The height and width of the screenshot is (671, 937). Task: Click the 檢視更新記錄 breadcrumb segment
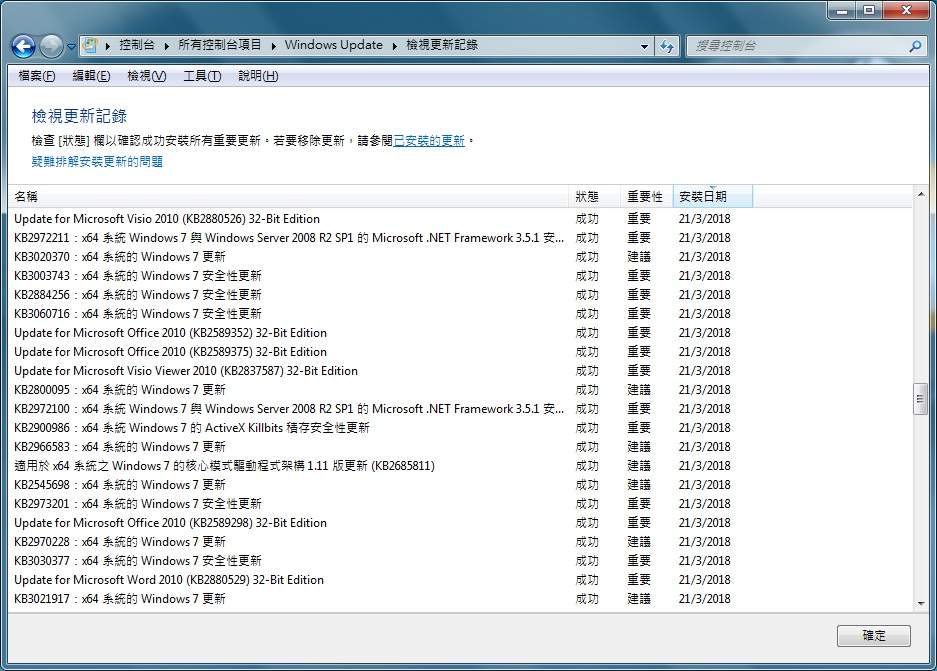(442, 45)
